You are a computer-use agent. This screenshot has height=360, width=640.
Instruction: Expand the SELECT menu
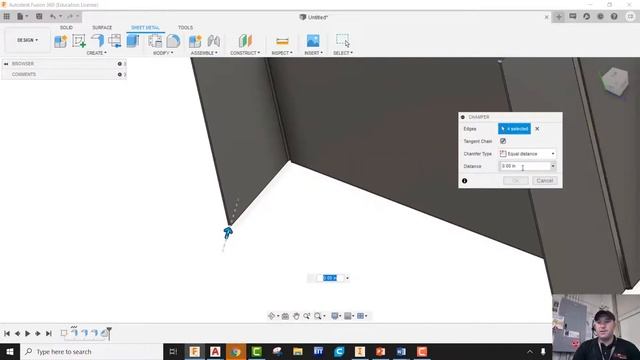(x=343, y=53)
